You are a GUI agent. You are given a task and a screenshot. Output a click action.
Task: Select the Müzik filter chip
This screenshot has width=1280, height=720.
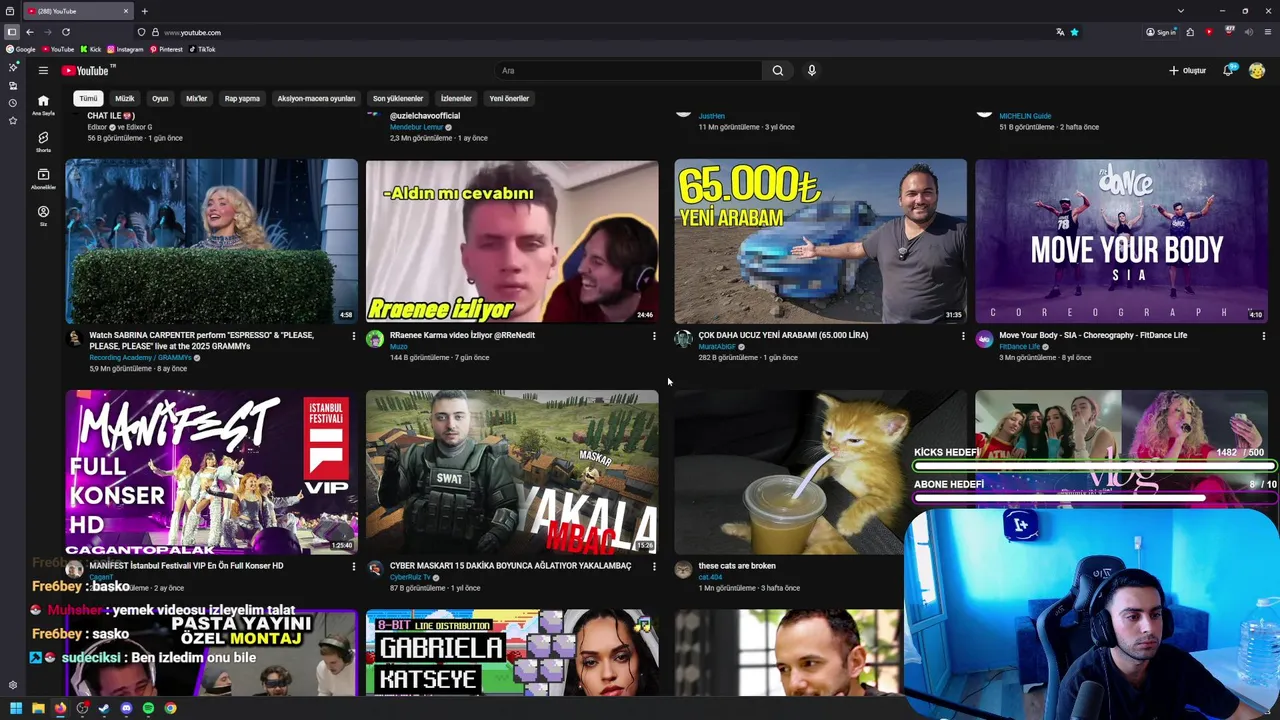(124, 98)
